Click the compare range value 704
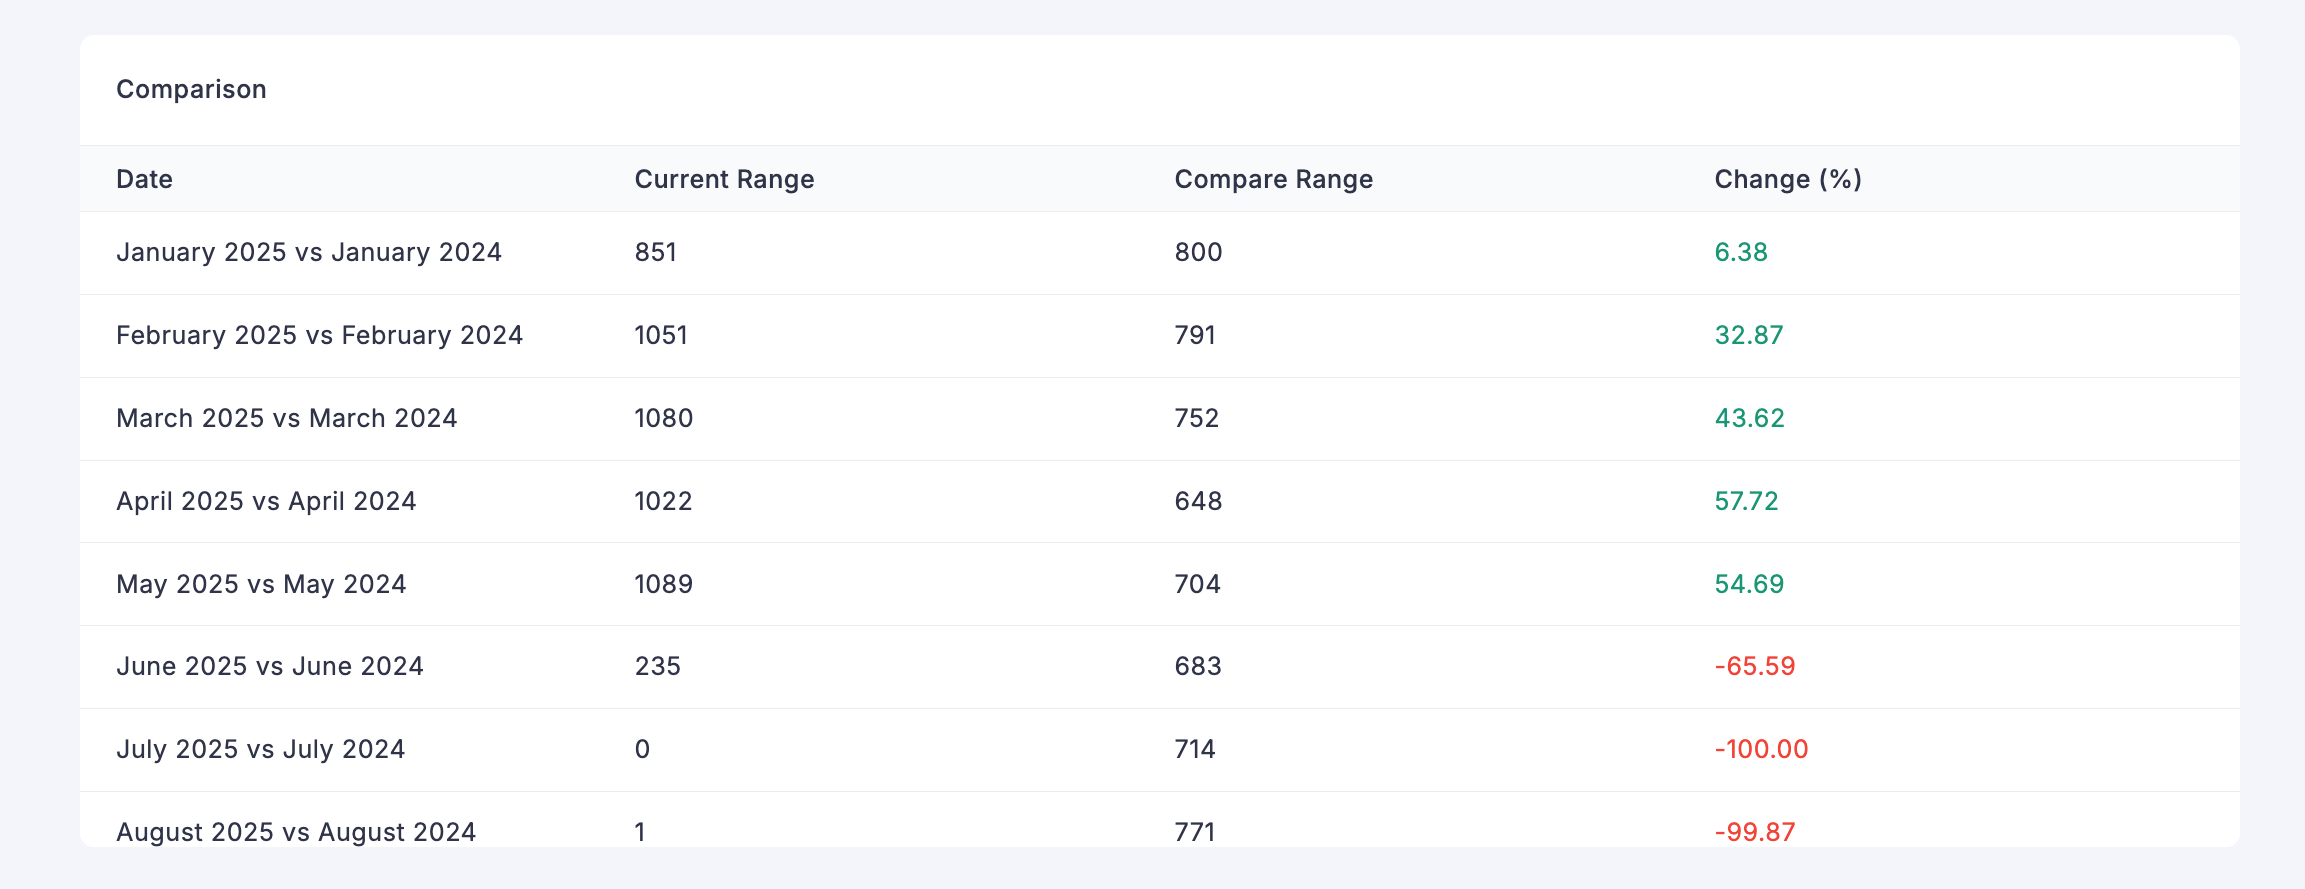This screenshot has width=2305, height=889. (x=1197, y=584)
